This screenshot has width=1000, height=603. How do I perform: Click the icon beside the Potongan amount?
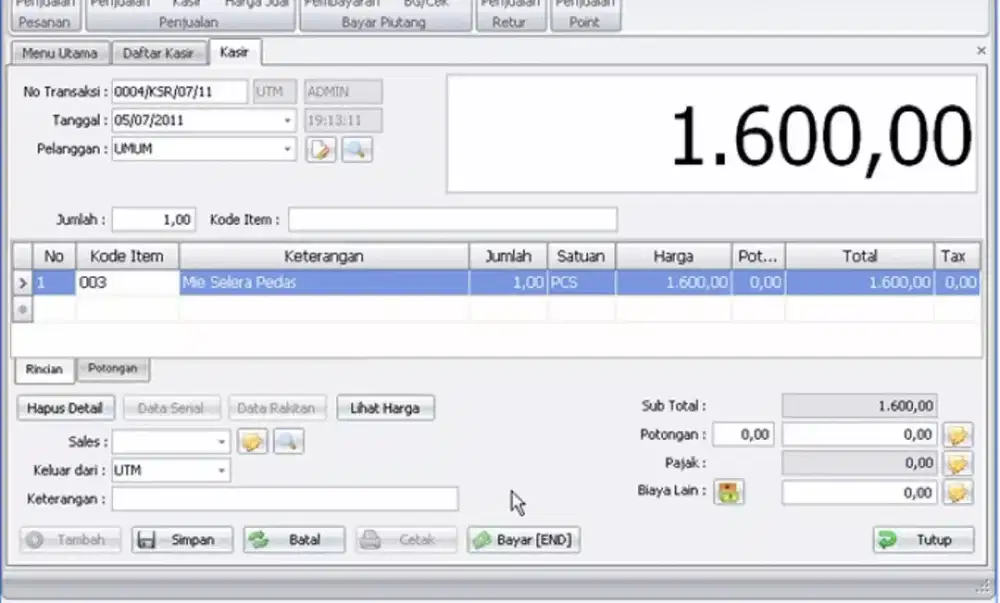(958, 435)
